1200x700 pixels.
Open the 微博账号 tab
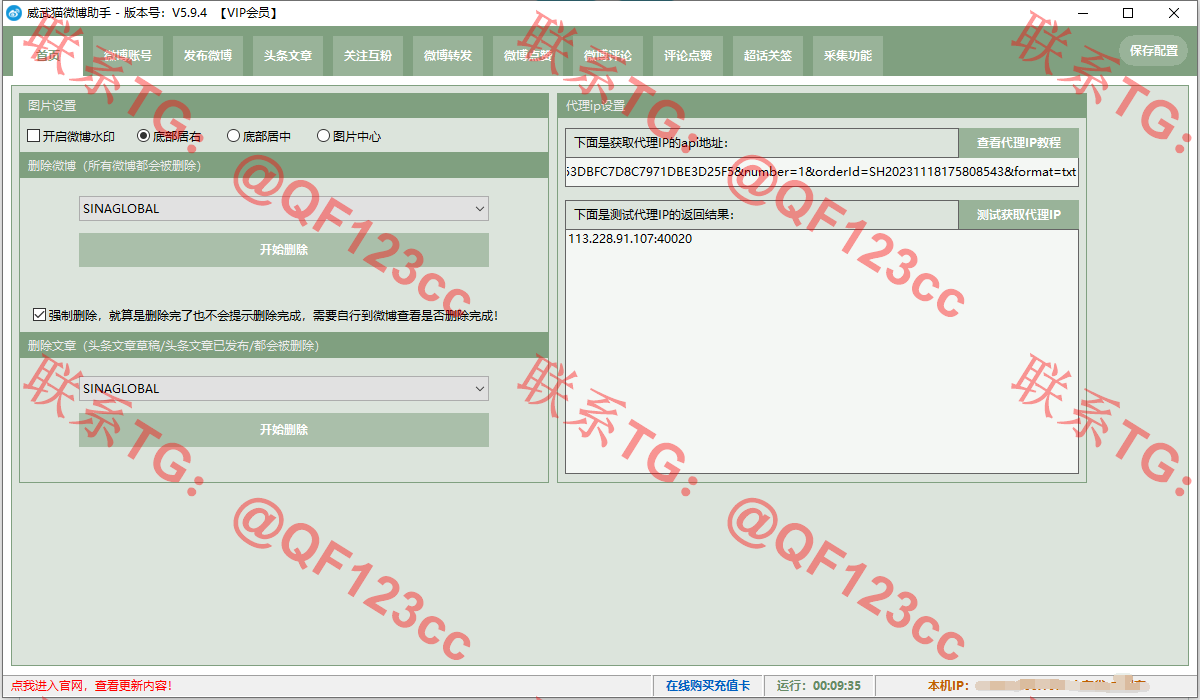coord(128,56)
